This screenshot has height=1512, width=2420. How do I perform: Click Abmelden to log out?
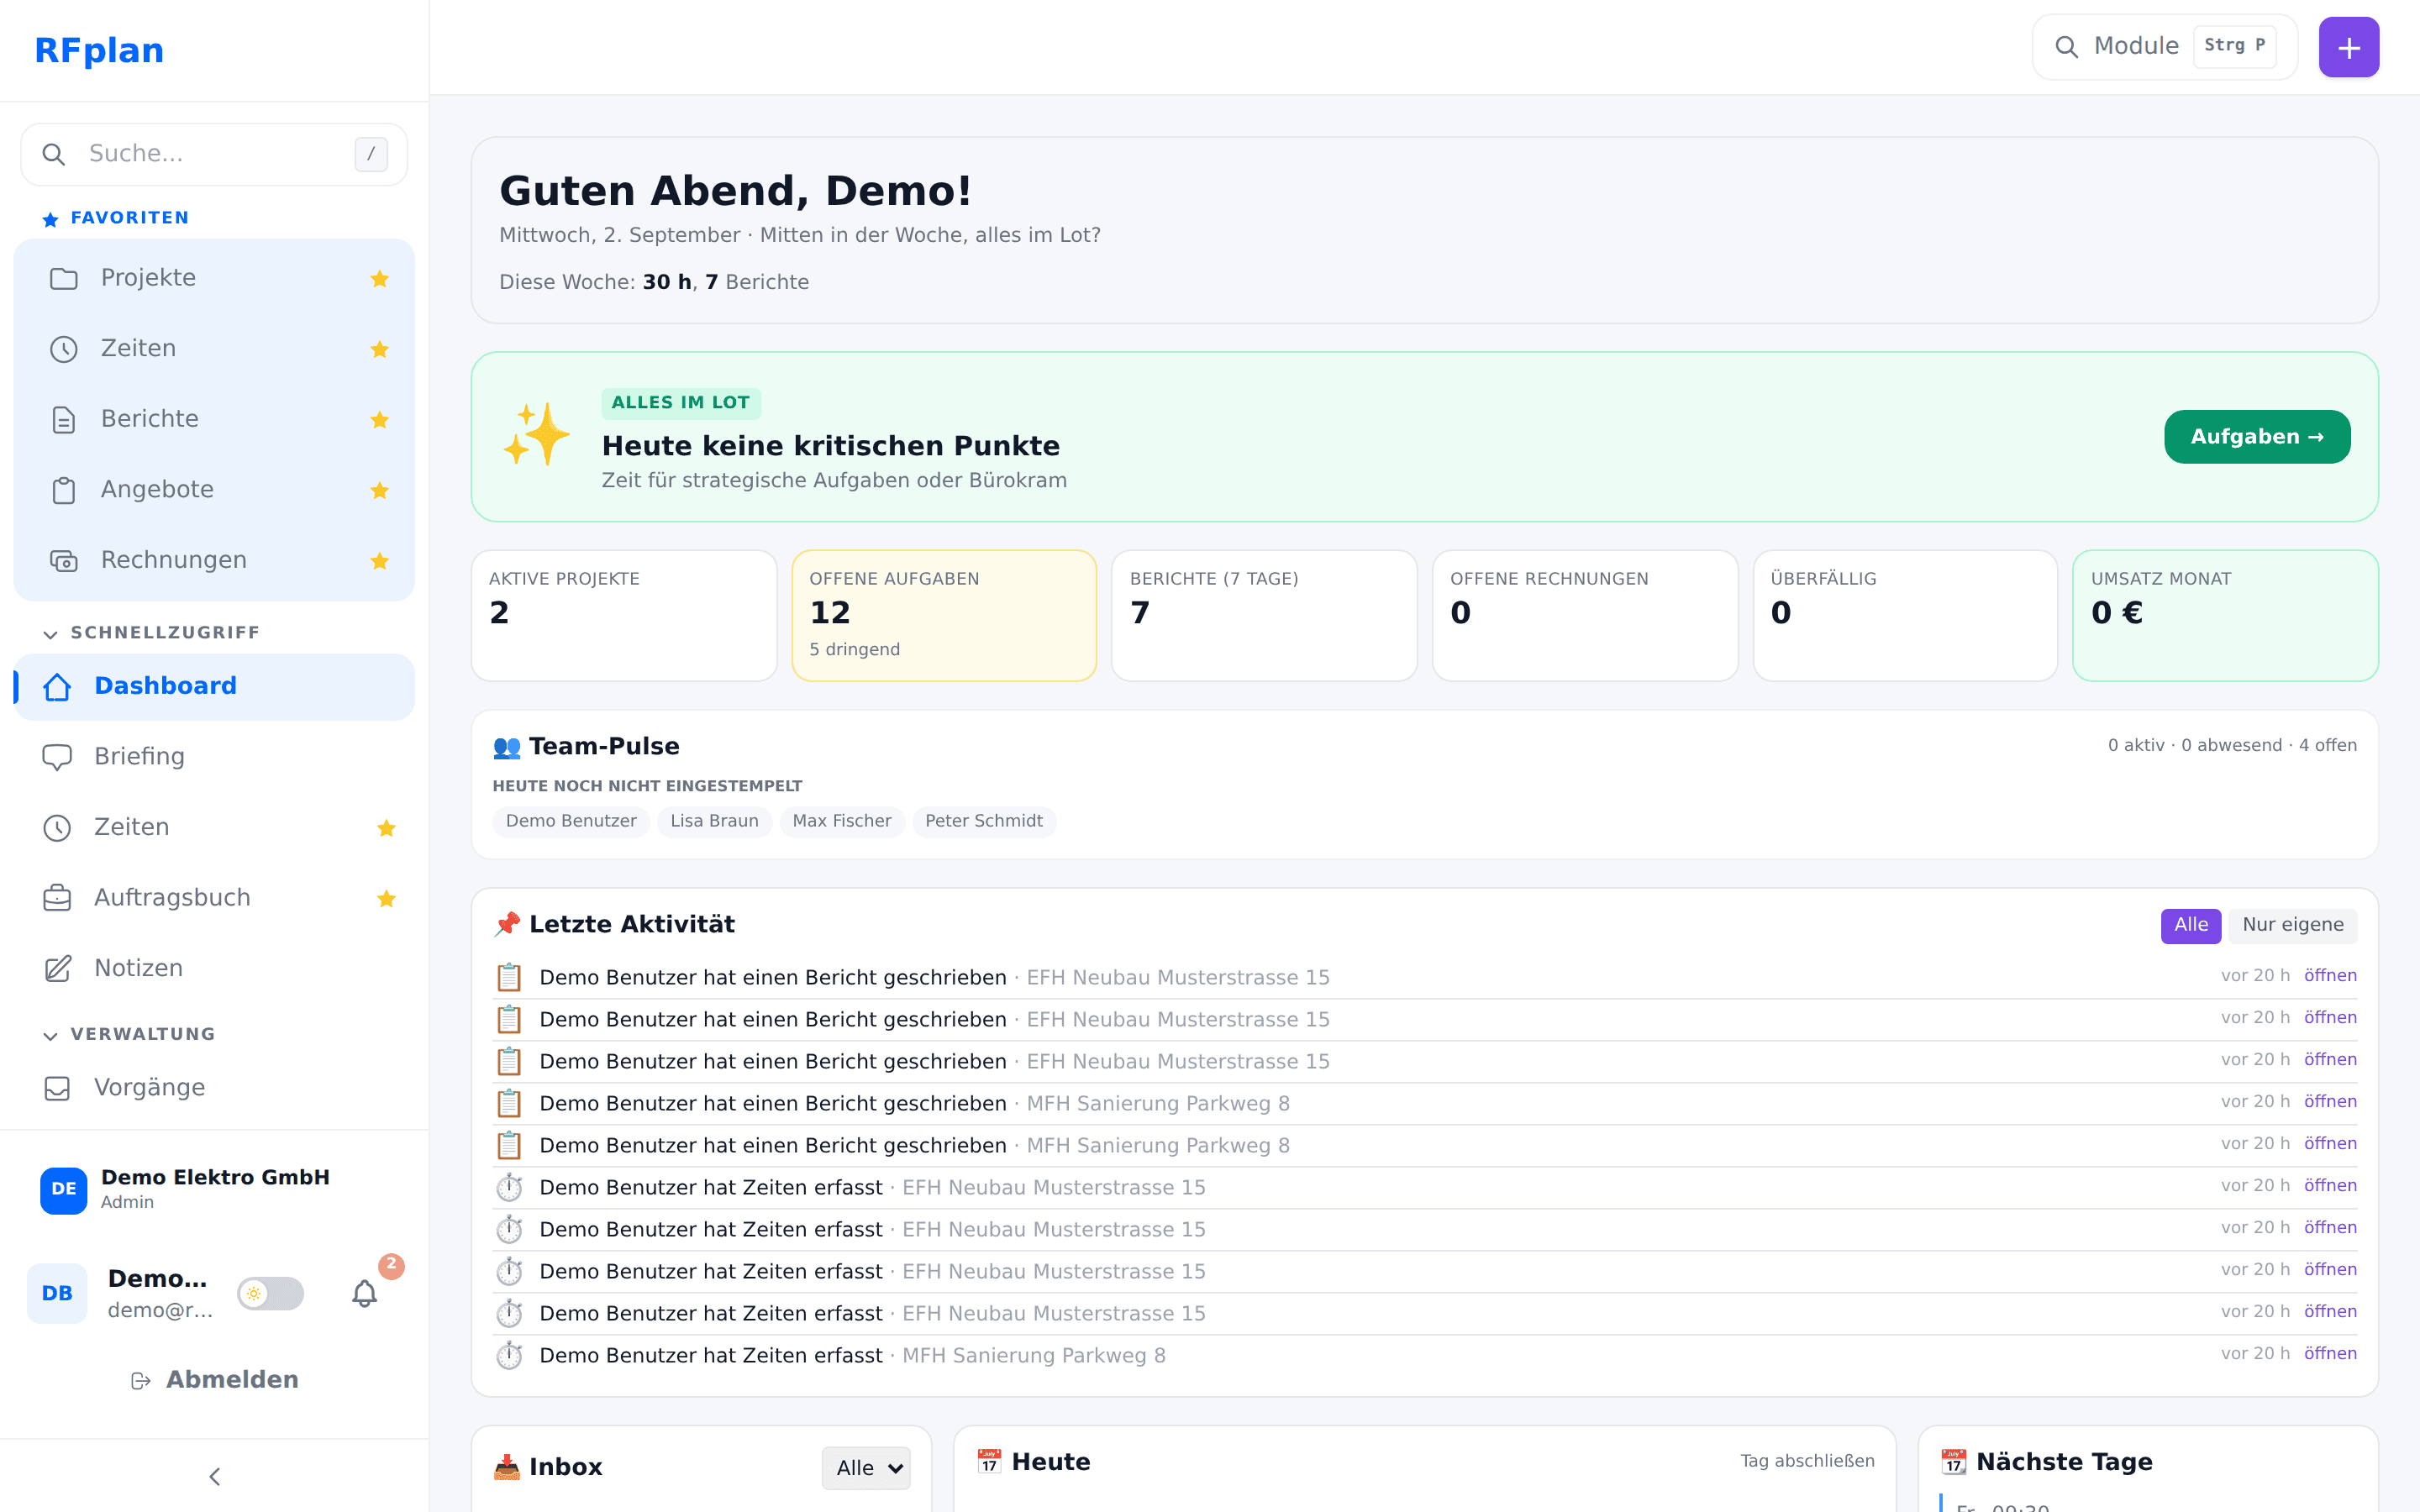(214, 1381)
